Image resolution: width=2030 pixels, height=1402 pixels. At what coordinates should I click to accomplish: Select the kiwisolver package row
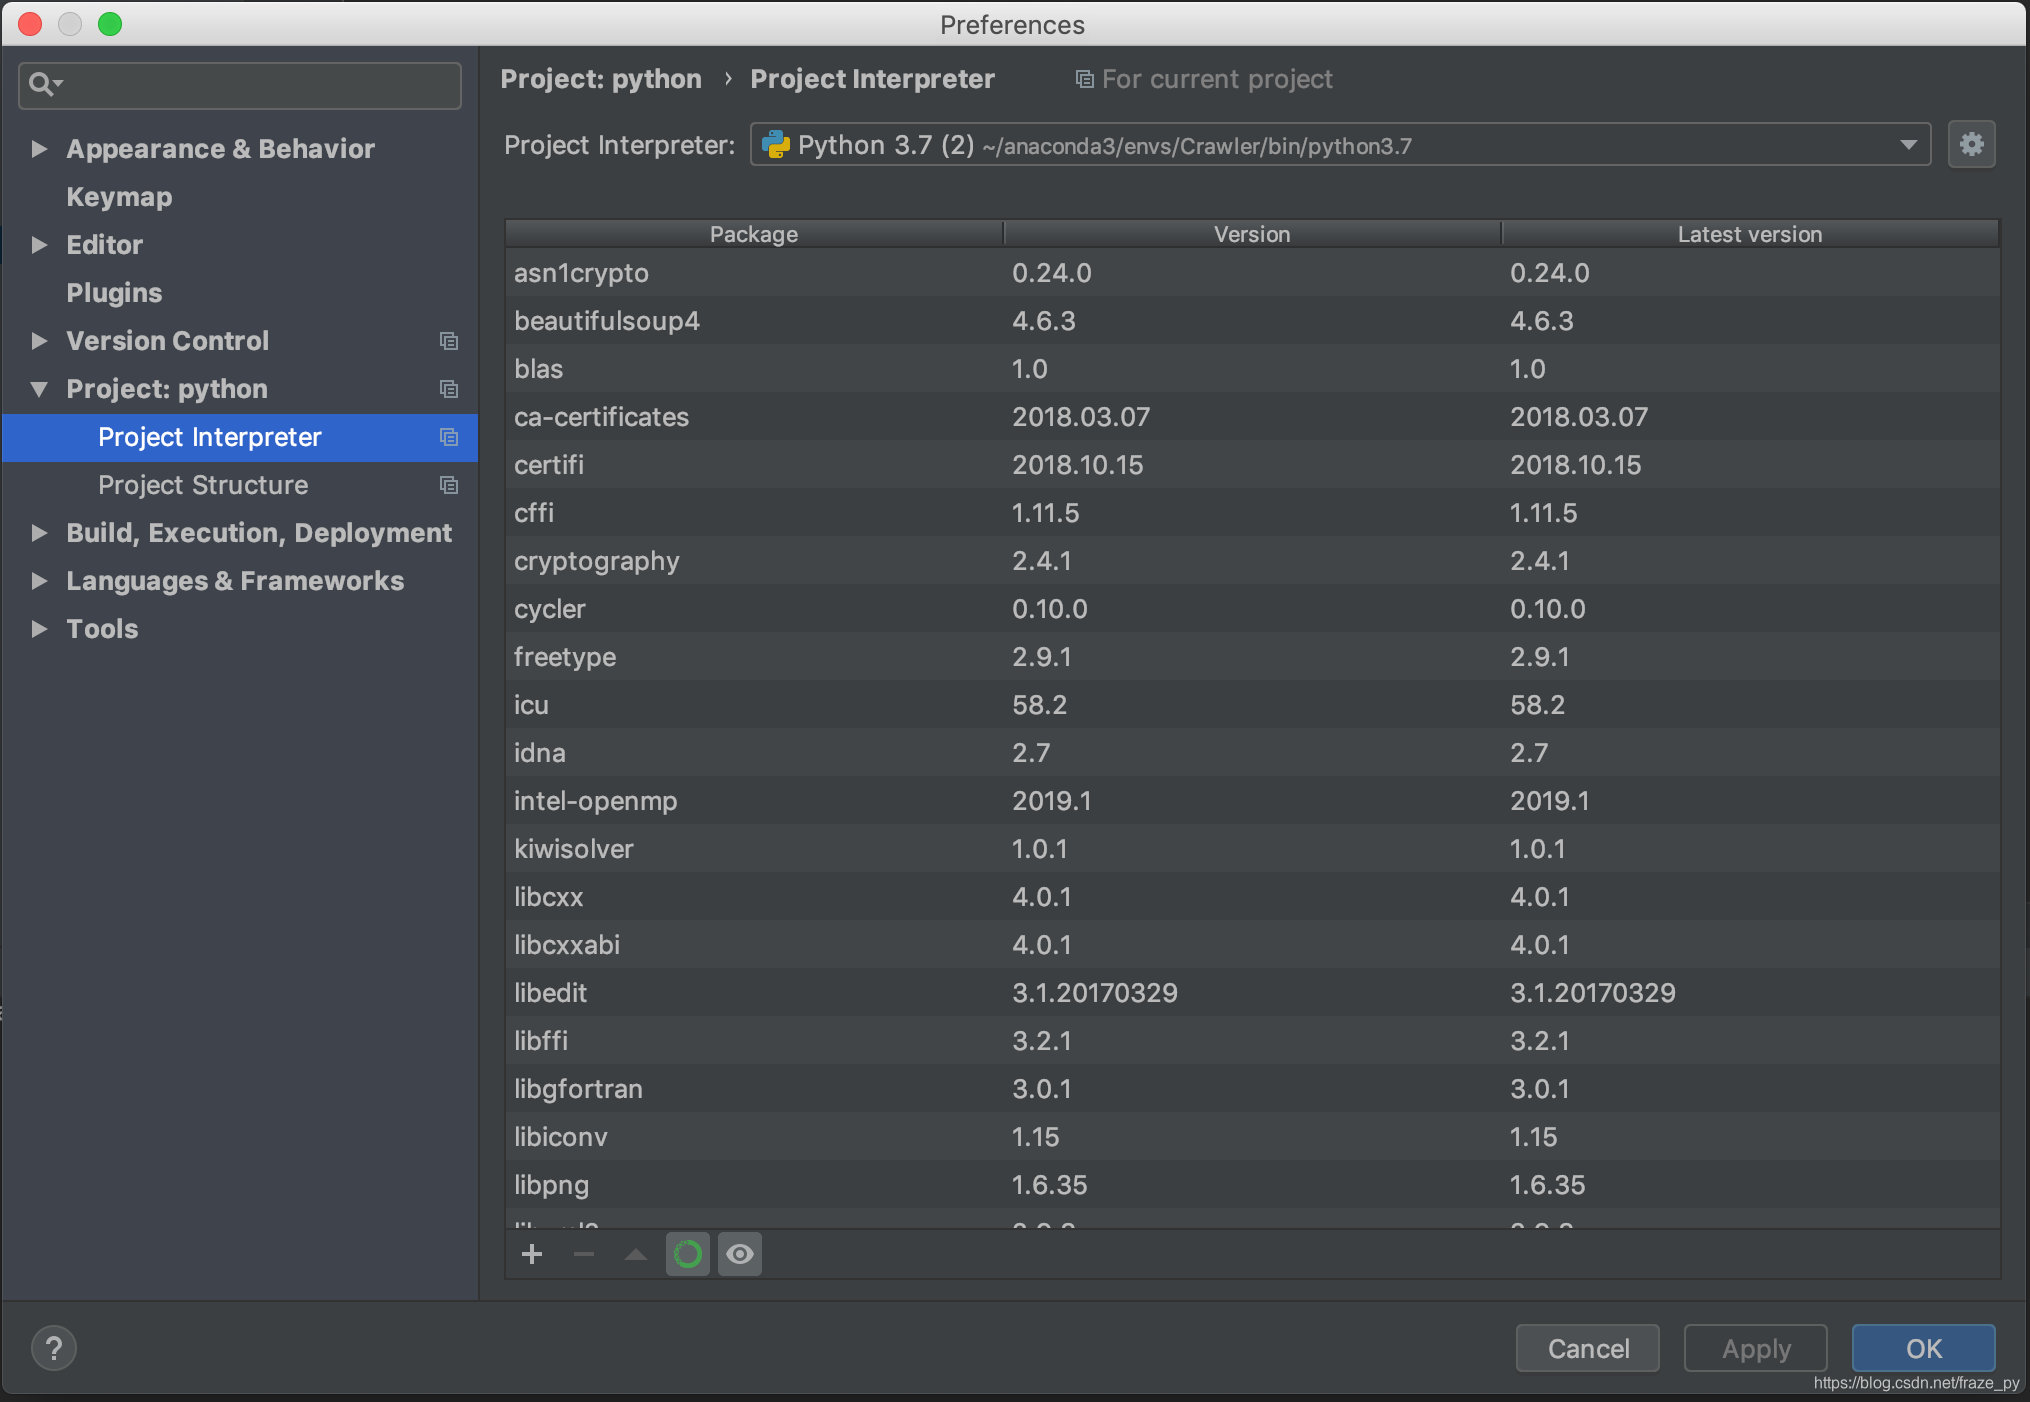[x=1252, y=849]
